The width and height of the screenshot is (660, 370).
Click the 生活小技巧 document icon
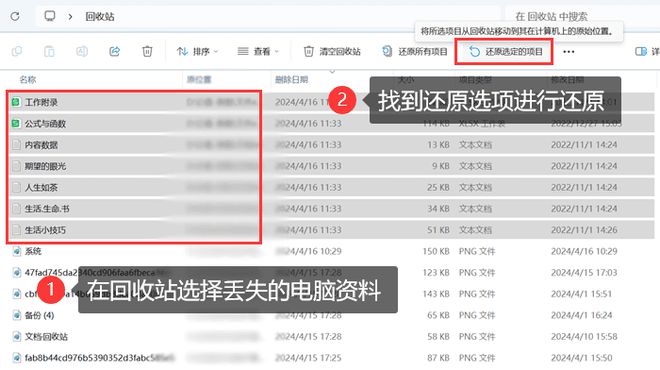[16, 230]
